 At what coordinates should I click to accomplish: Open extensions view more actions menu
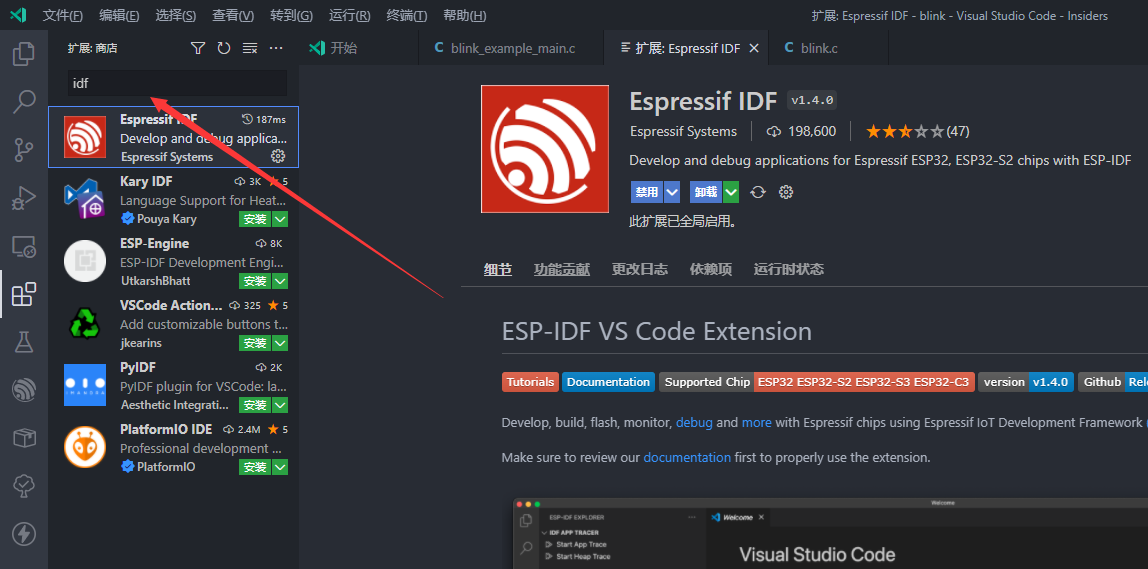(276, 48)
